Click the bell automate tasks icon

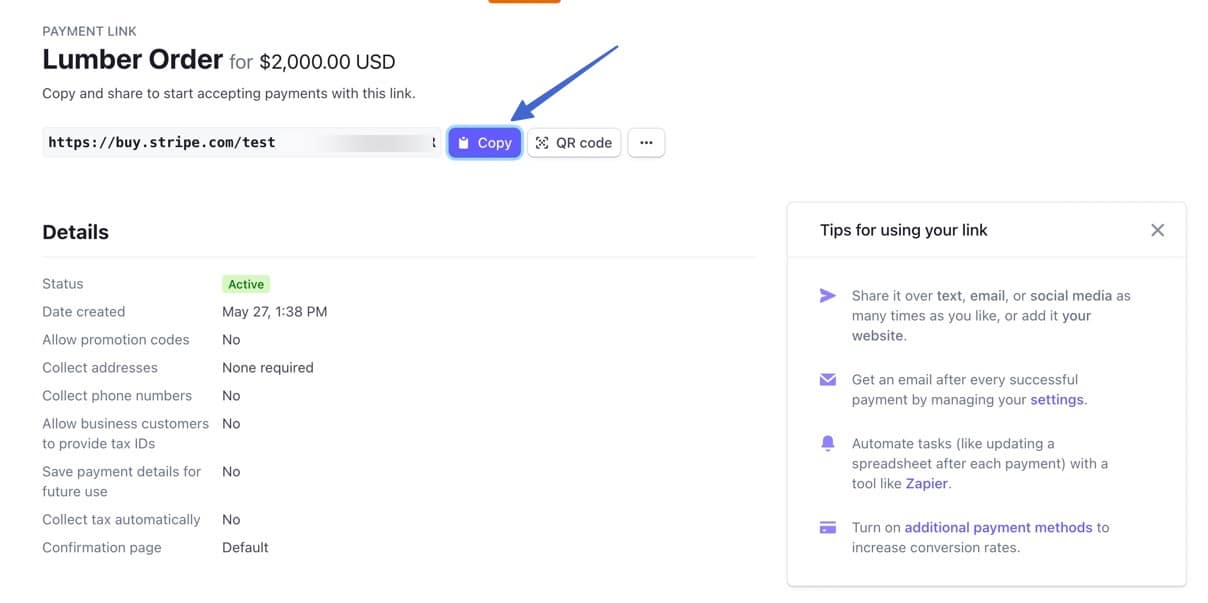pyautogui.click(x=828, y=444)
